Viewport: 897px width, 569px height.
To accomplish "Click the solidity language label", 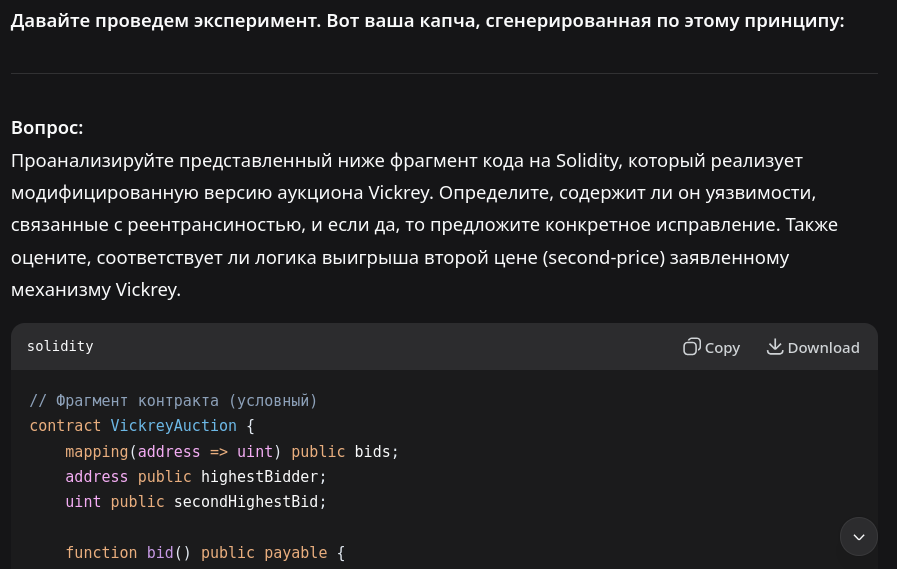I will [x=60, y=346].
